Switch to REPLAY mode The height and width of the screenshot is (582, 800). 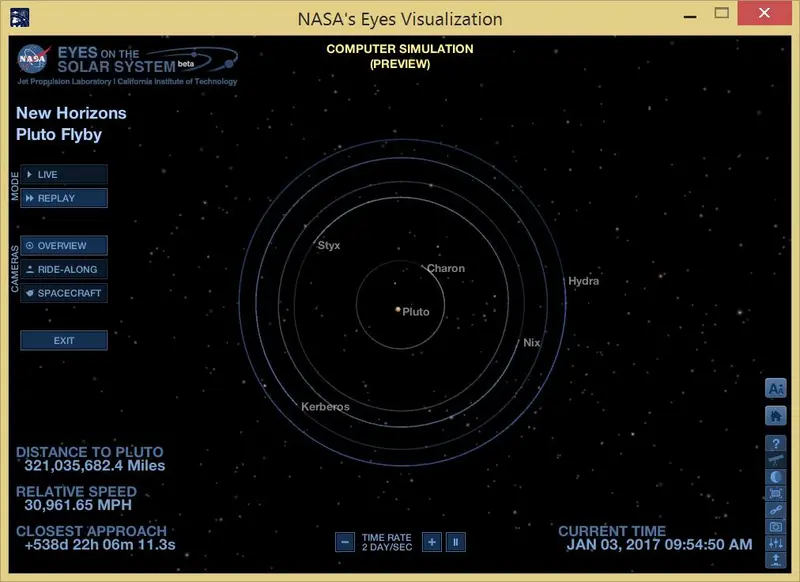[64, 198]
